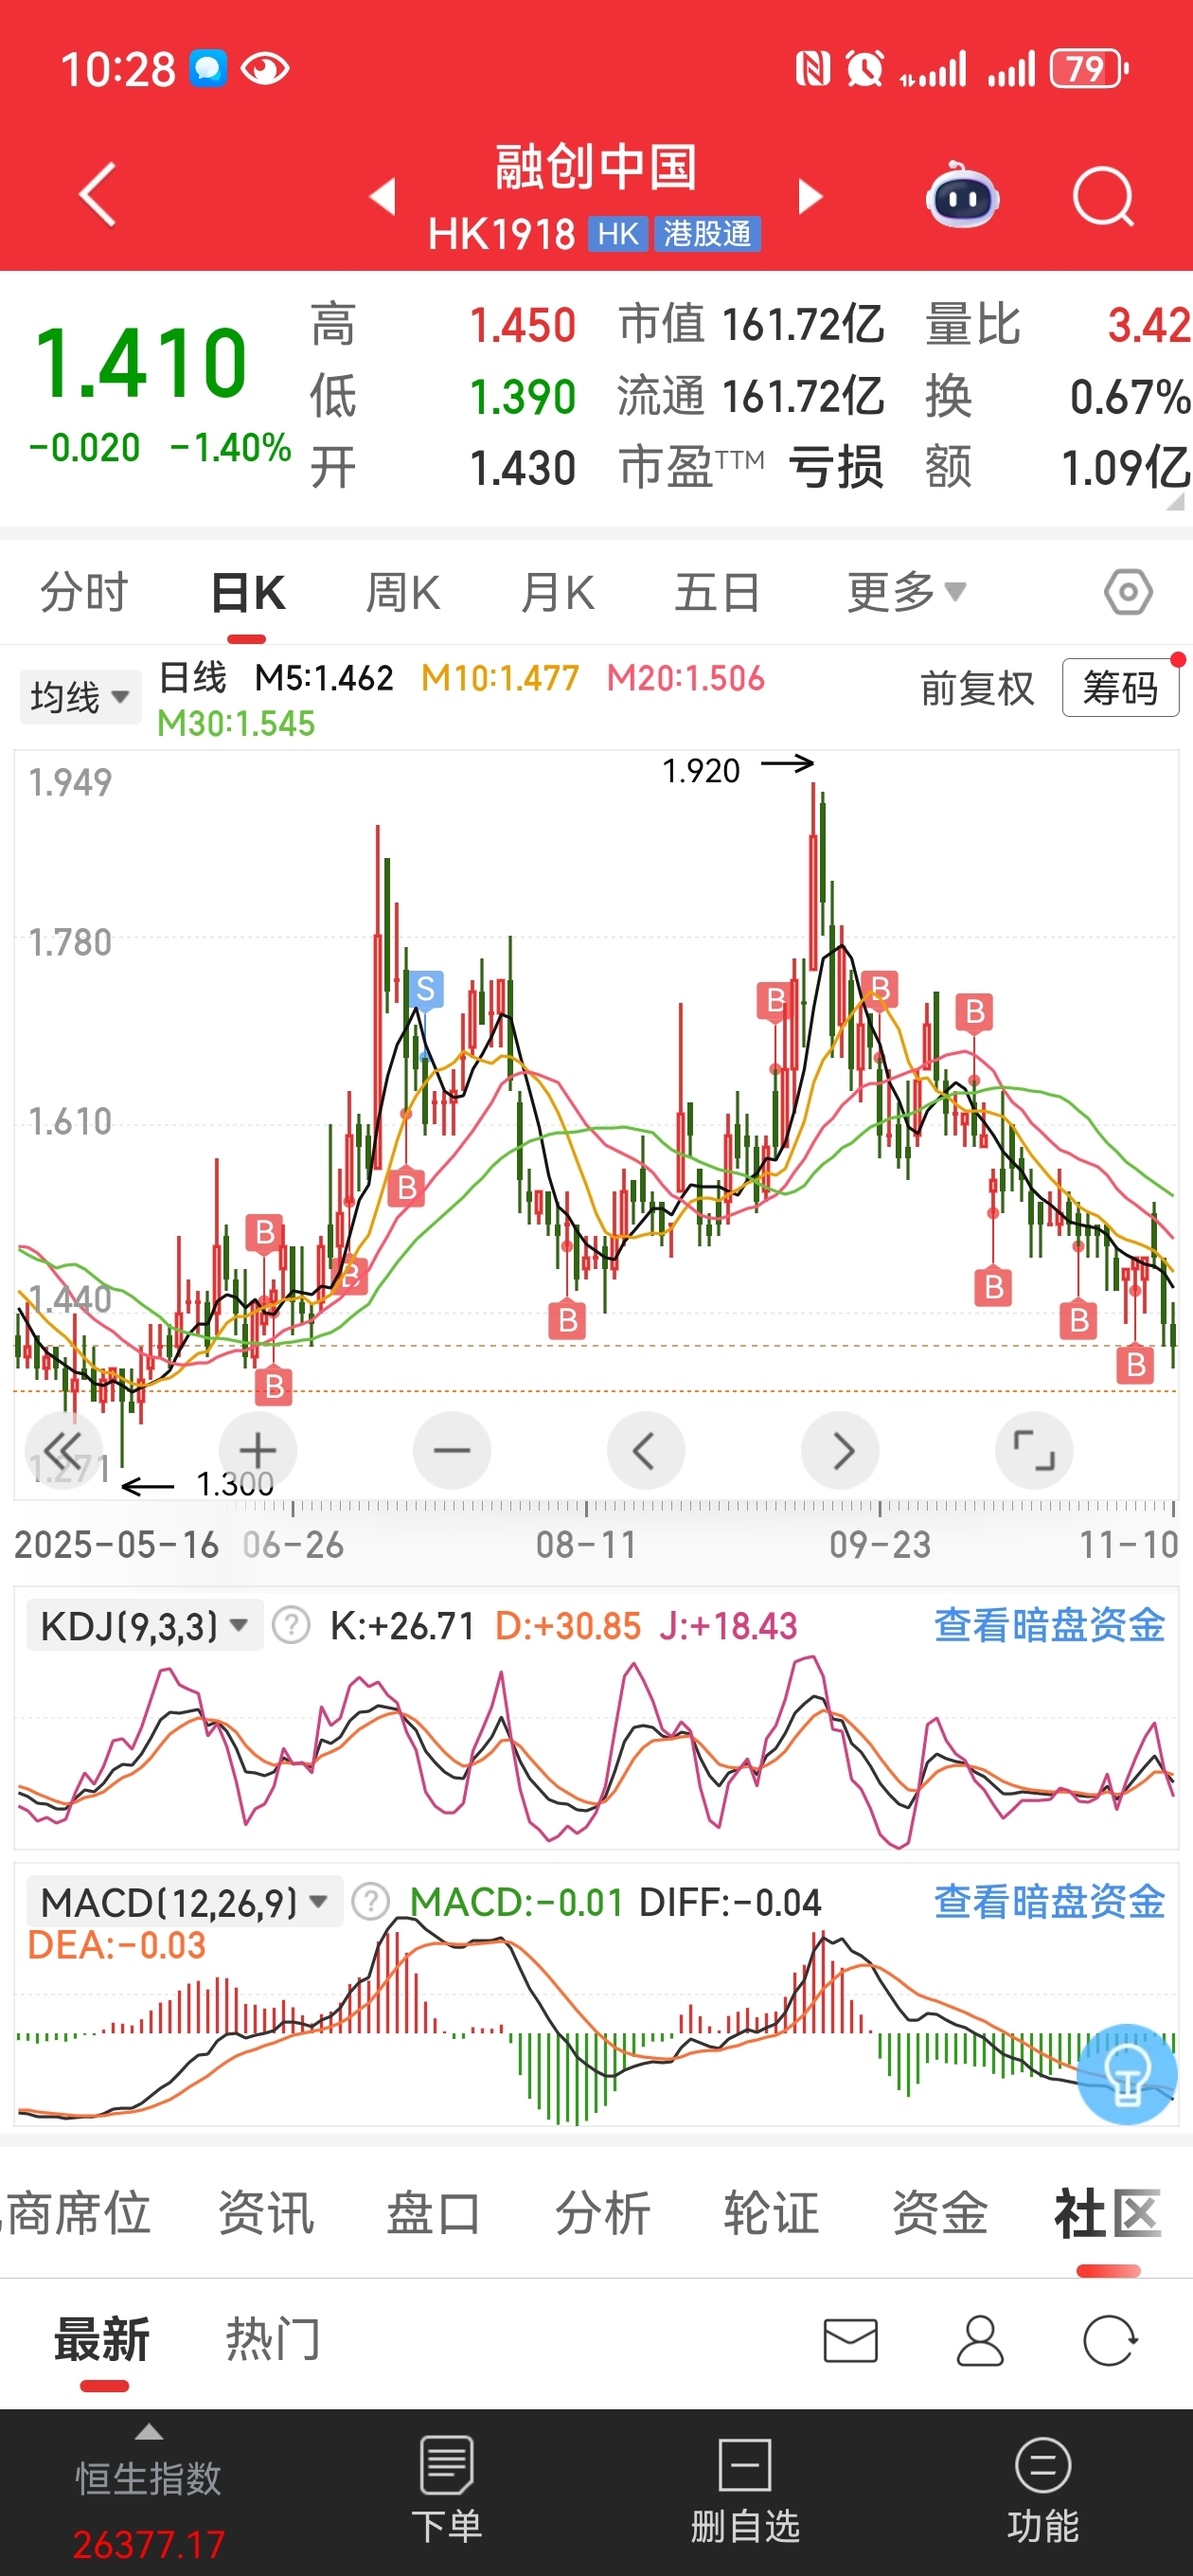
Task: Move chart right with right chevron button
Action: [x=841, y=1450]
